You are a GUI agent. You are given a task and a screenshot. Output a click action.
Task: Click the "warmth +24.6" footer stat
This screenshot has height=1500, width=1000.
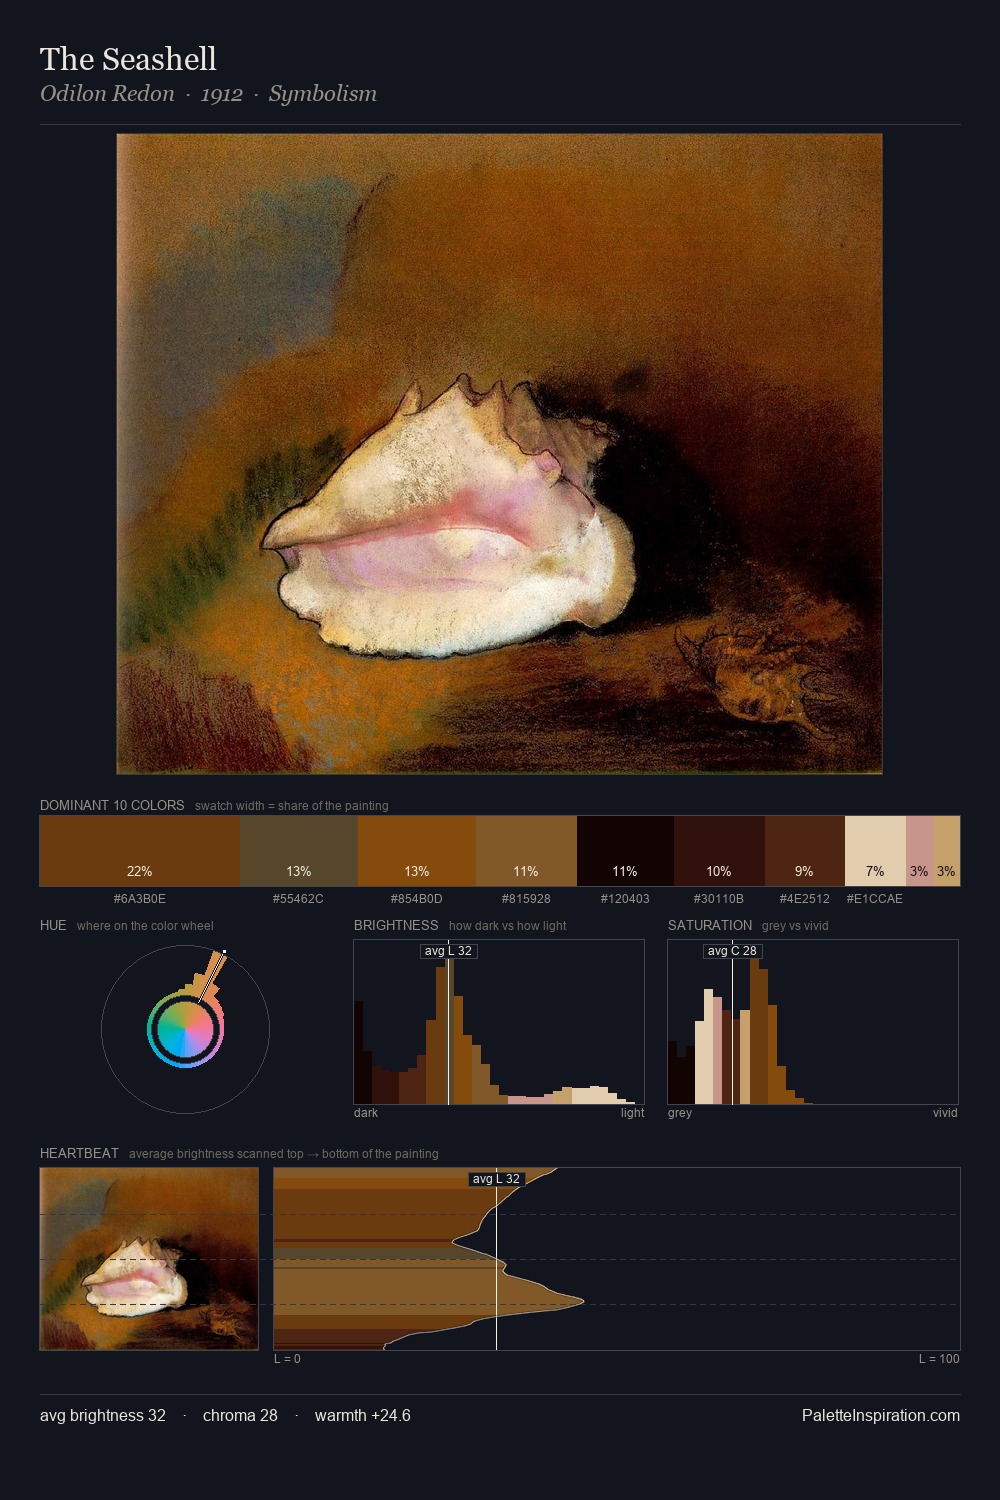click(362, 1415)
